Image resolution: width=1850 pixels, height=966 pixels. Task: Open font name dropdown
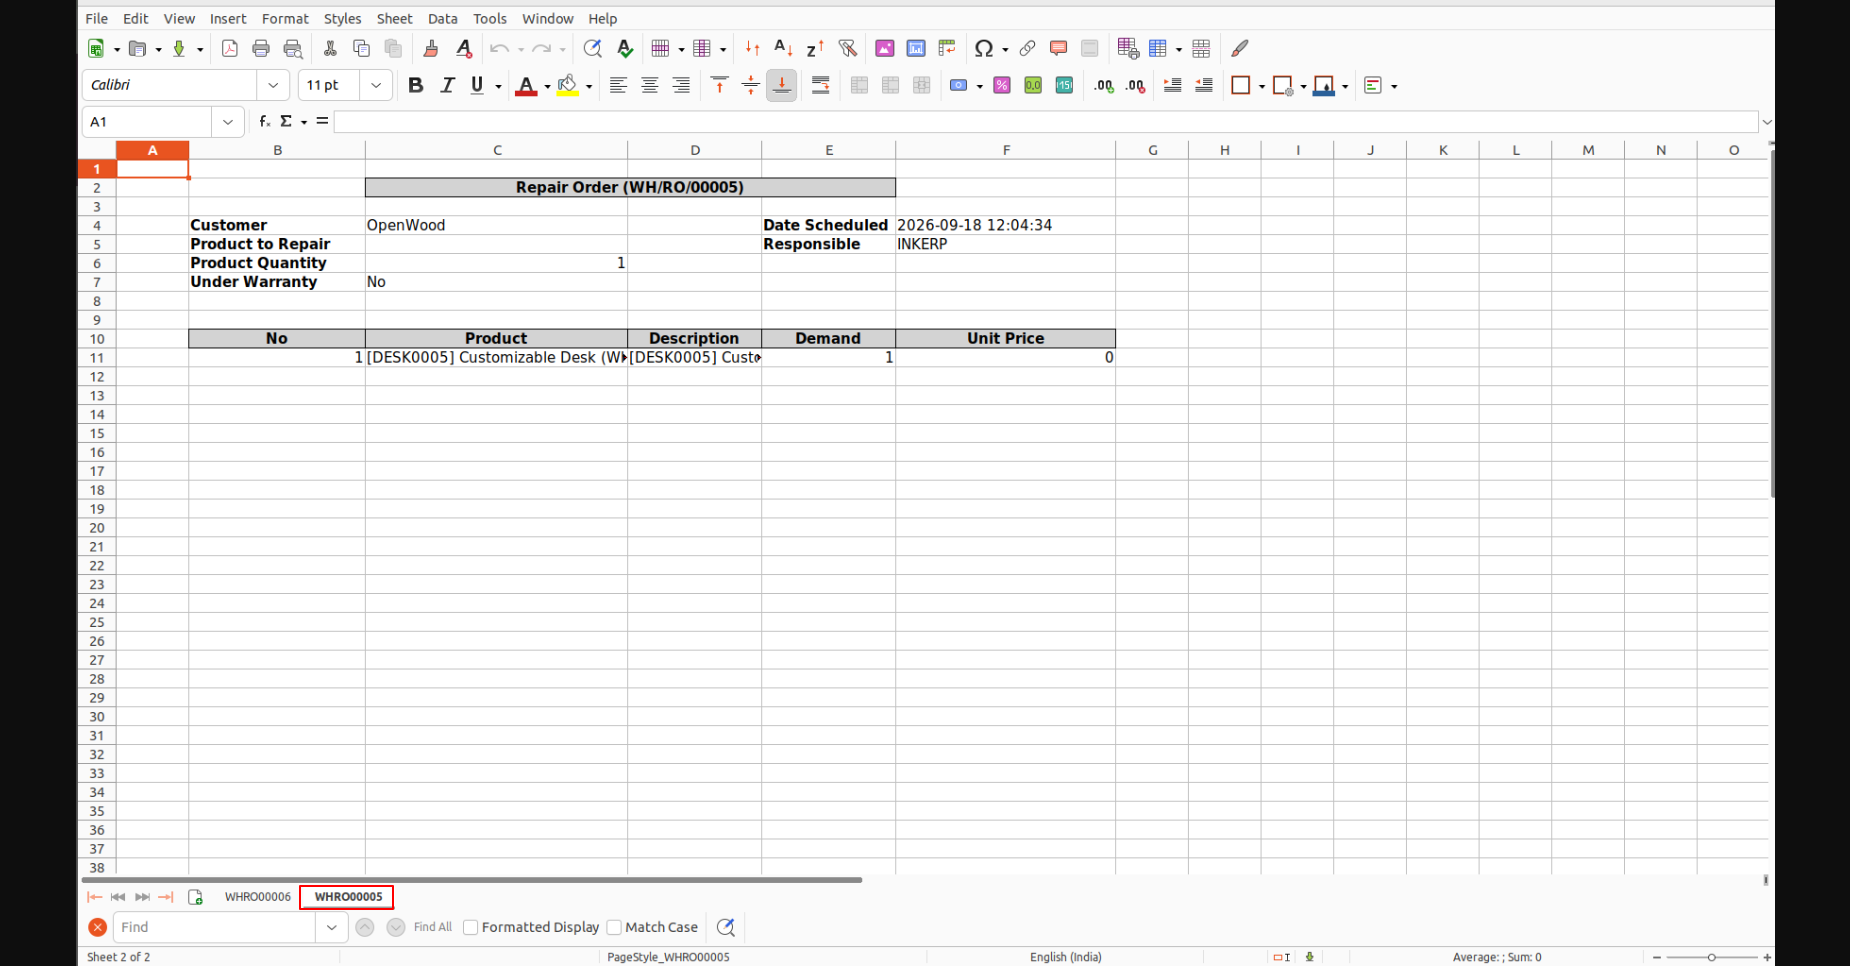(x=273, y=85)
